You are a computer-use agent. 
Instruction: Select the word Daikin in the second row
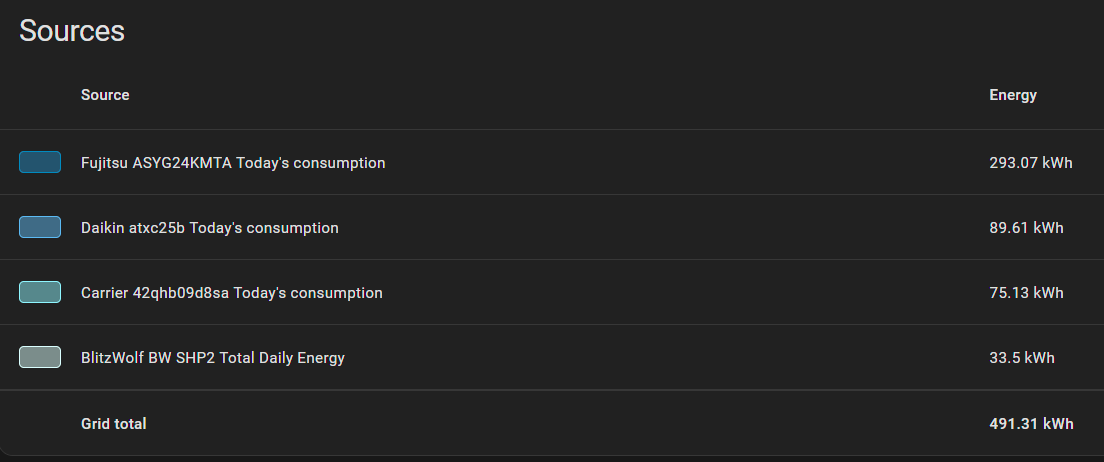(x=101, y=227)
